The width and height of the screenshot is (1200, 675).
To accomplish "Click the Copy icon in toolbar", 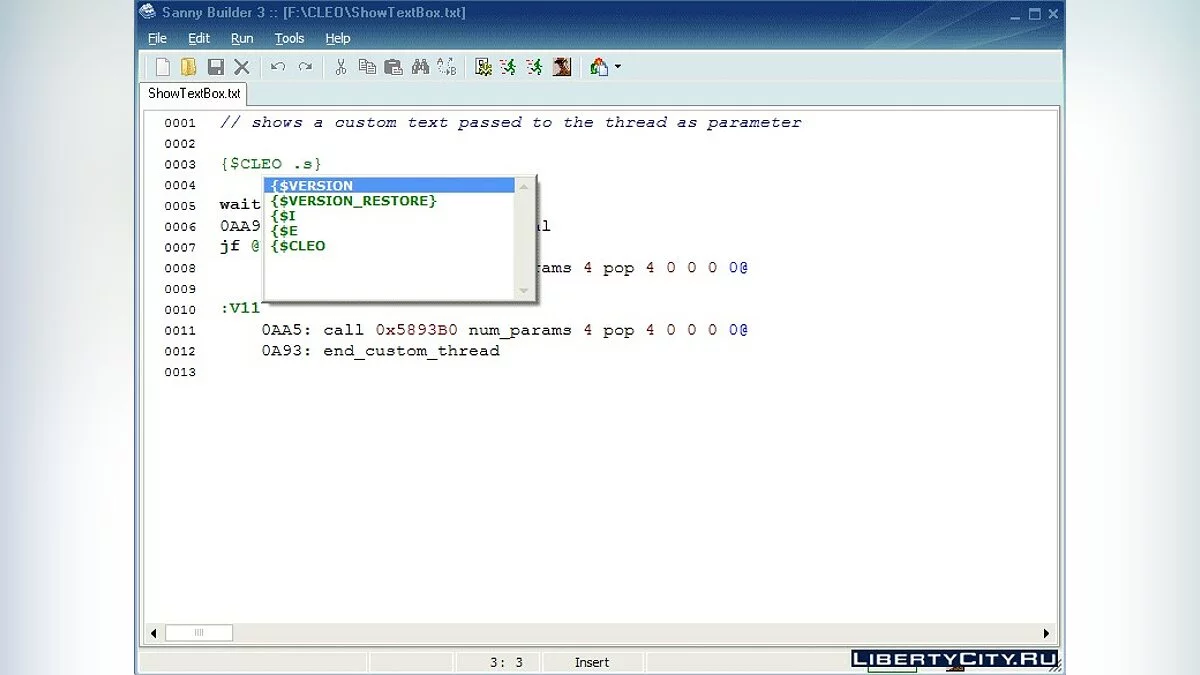I will [x=367, y=67].
